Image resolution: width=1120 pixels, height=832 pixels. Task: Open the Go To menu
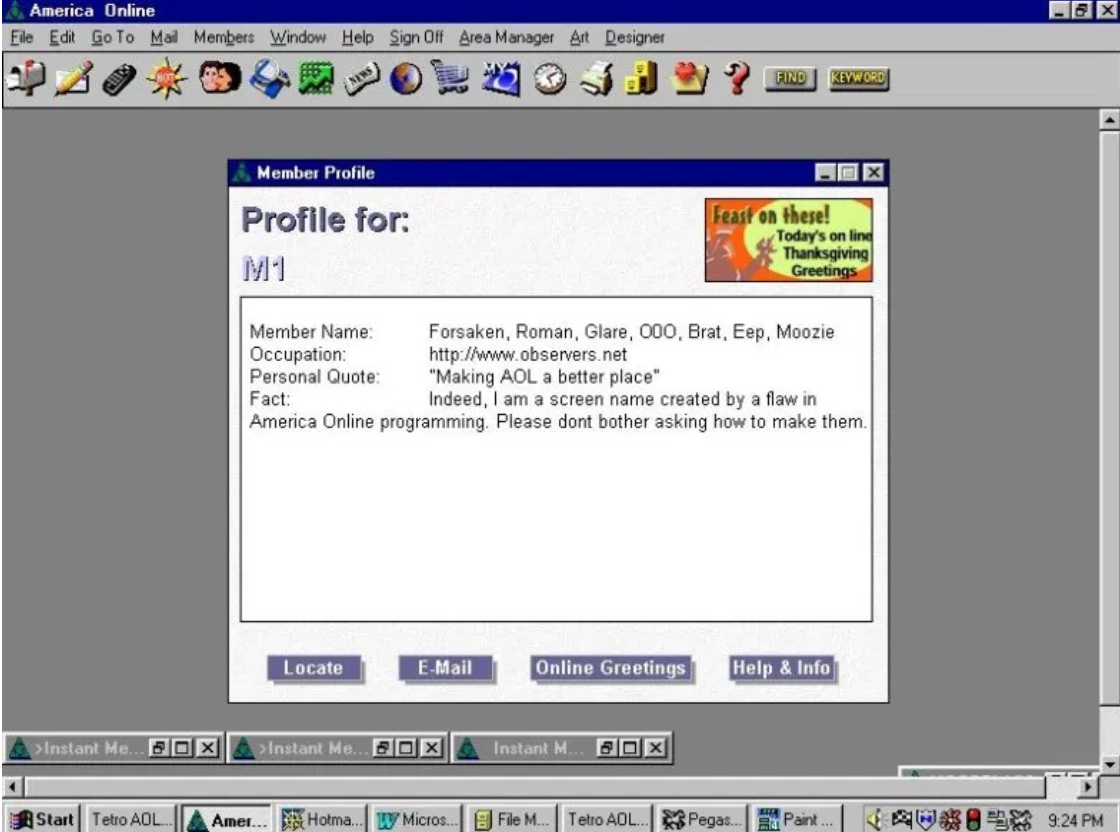point(113,37)
